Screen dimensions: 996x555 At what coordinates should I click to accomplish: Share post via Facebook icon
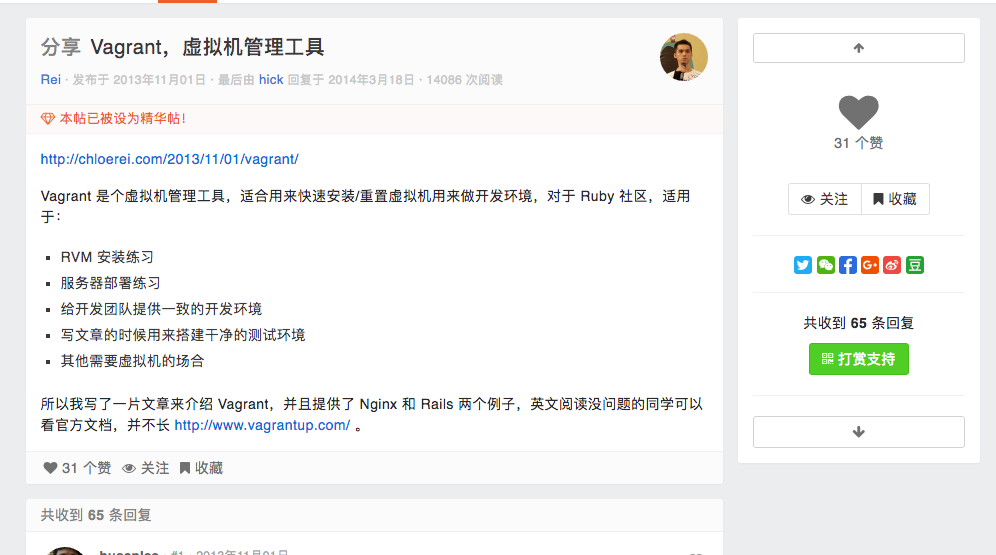click(x=847, y=265)
